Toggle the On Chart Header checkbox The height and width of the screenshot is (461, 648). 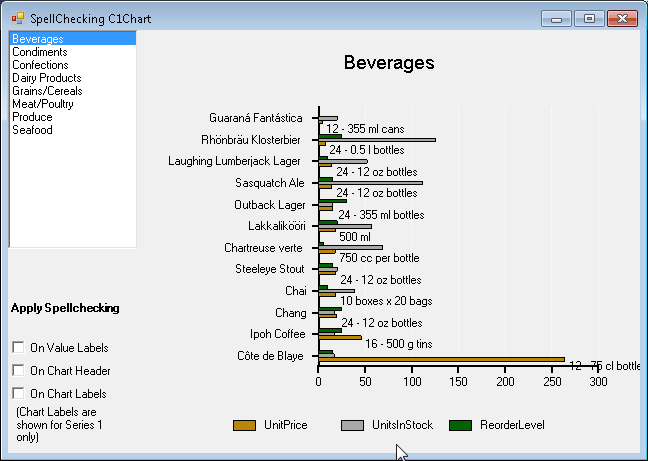pos(18,370)
